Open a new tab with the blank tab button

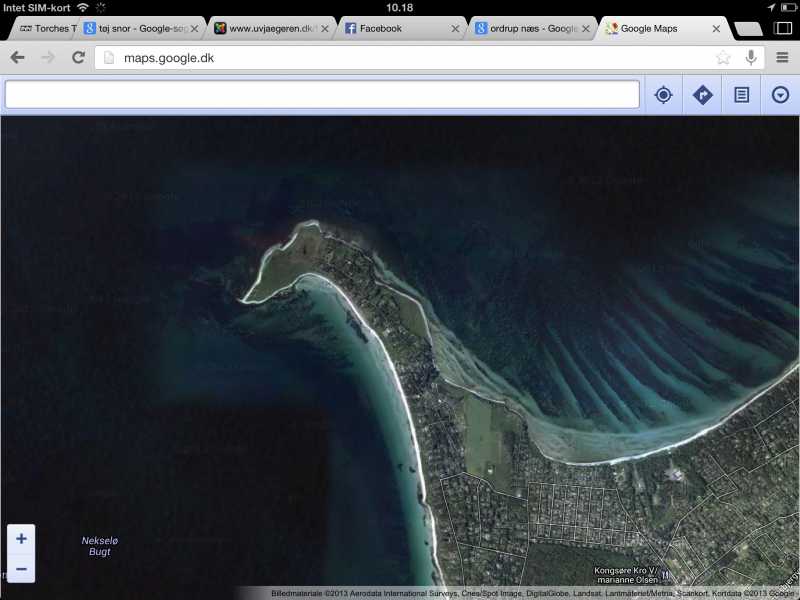pyautogui.click(x=748, y=29)
